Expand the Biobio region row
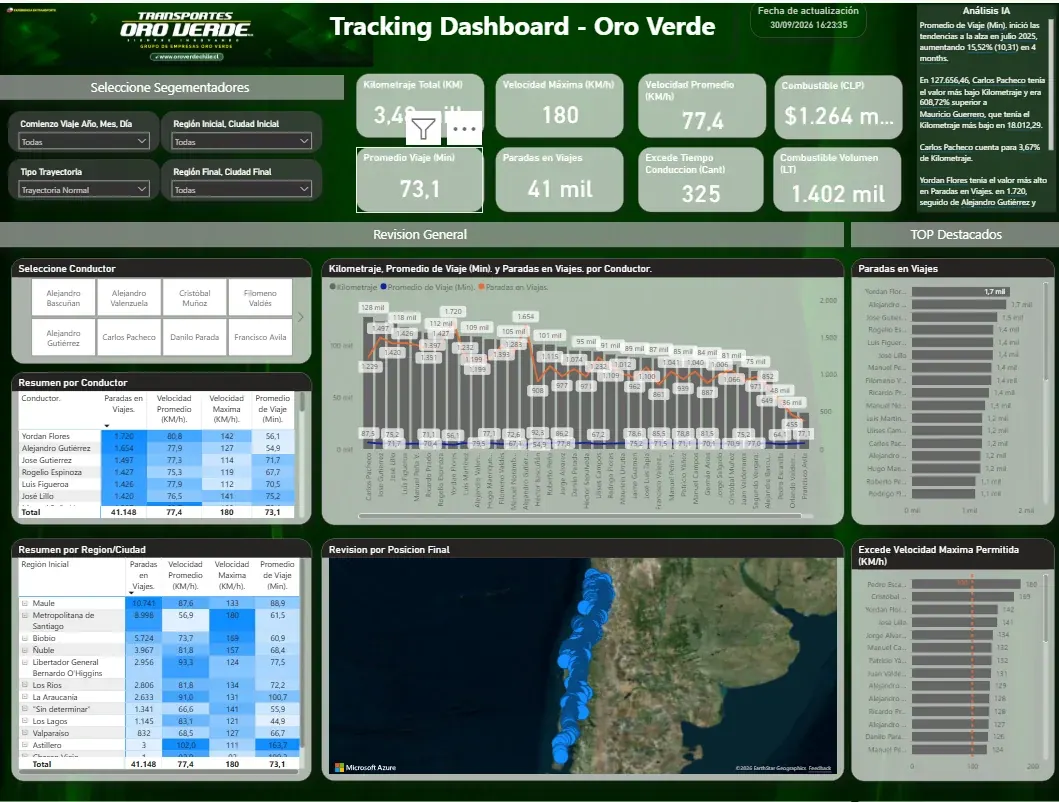The image size is (1059, 802). (x=25, y=638)
